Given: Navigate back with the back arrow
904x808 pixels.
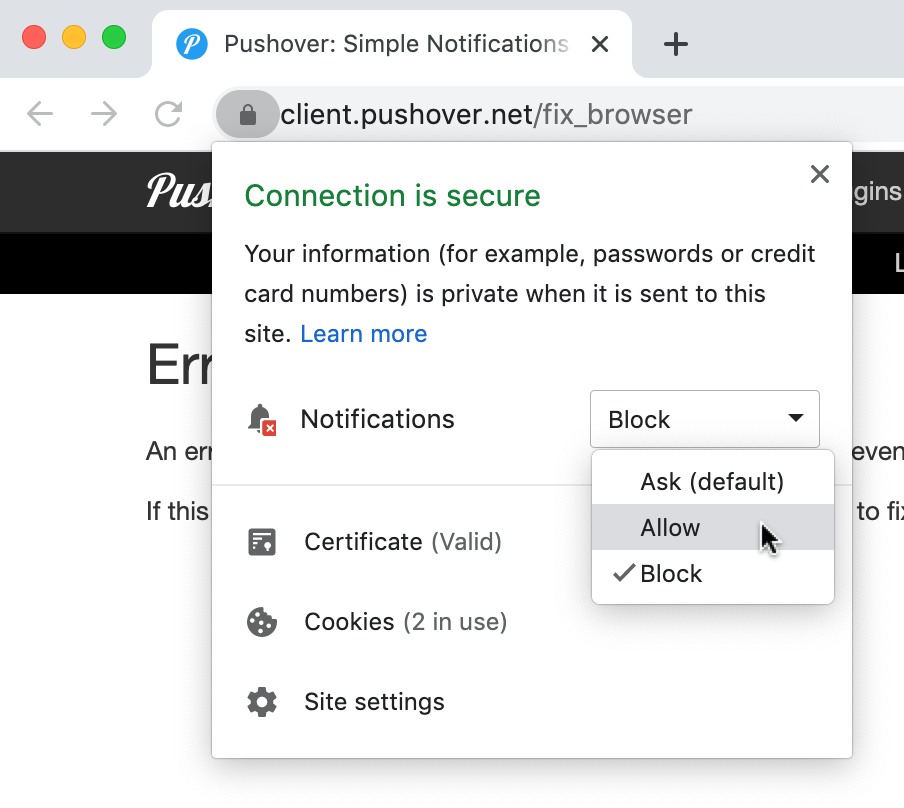Looking at the screenshot, I should pyautogui.click(x=40, y=114).
